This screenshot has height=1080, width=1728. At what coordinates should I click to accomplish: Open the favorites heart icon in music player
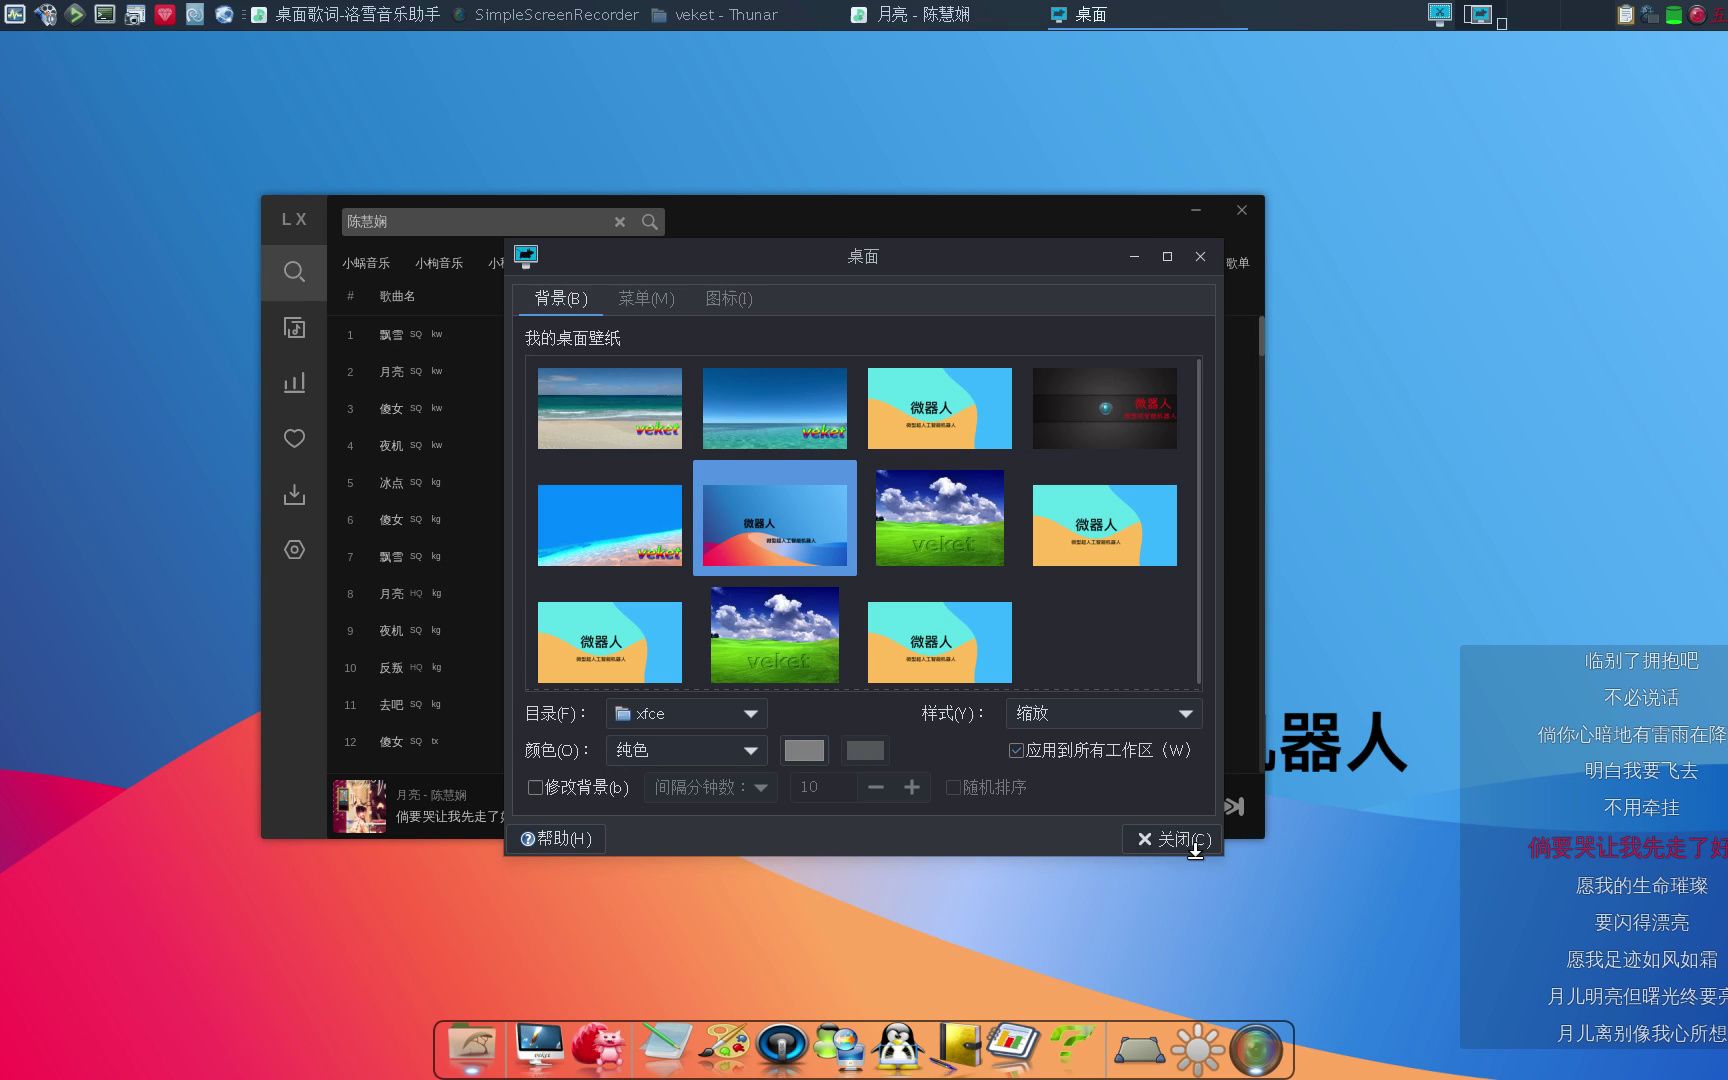tap(293, 438)
